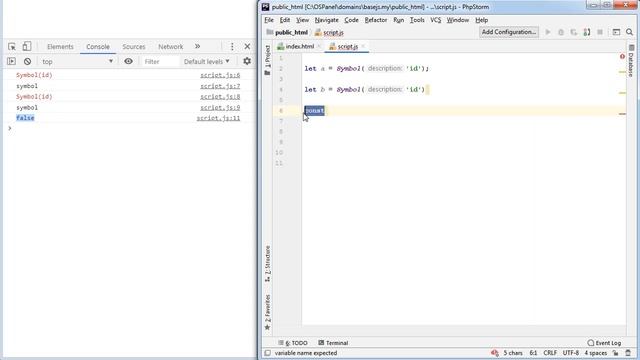Select public_html breadcrumb folder
The image size is (640, 360).
tap(287, 32)
